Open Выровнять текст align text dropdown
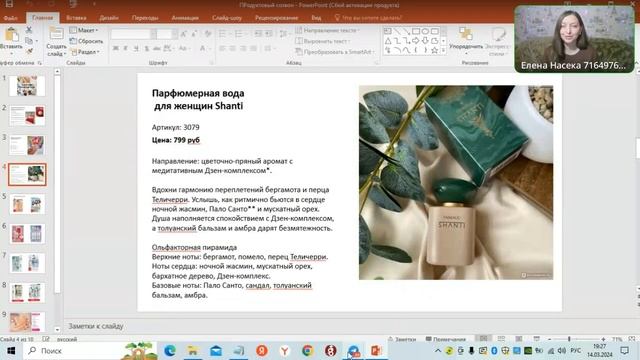The width and height of the screenshot is (640, 360). 323,41
